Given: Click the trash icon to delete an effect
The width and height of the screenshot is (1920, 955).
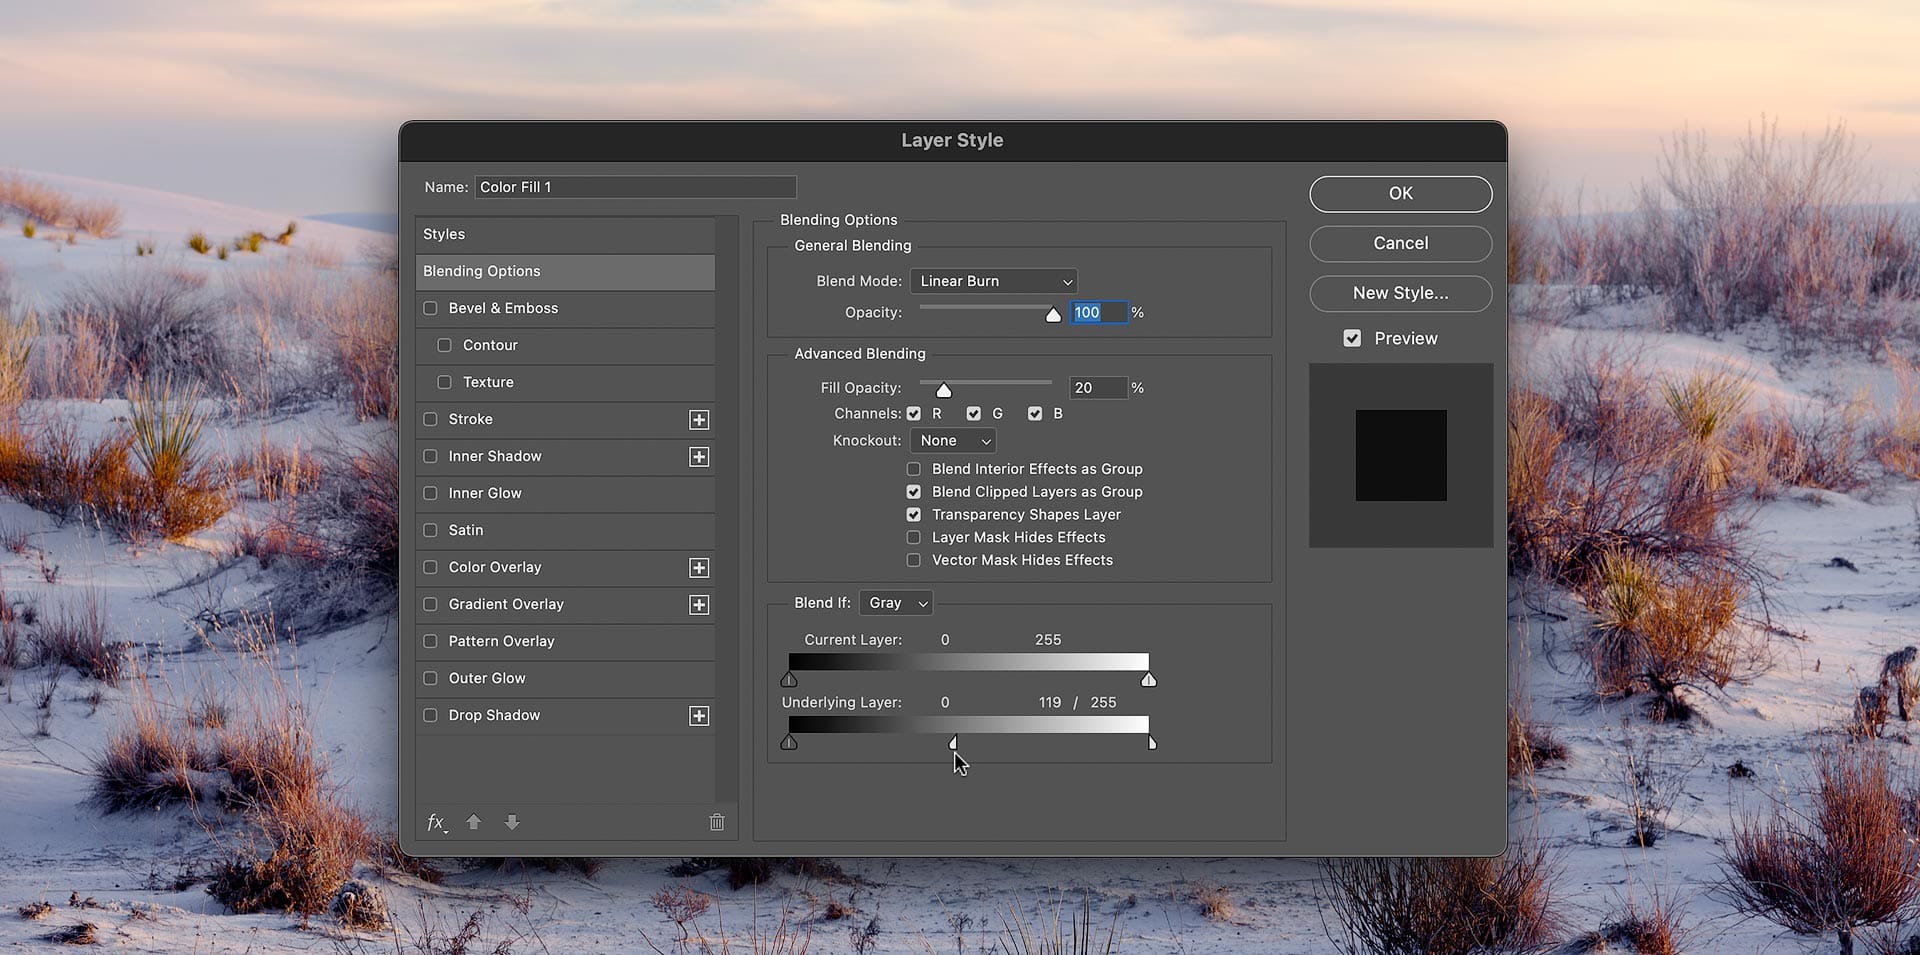Looking at the screenshot, I should pos(716,821).
